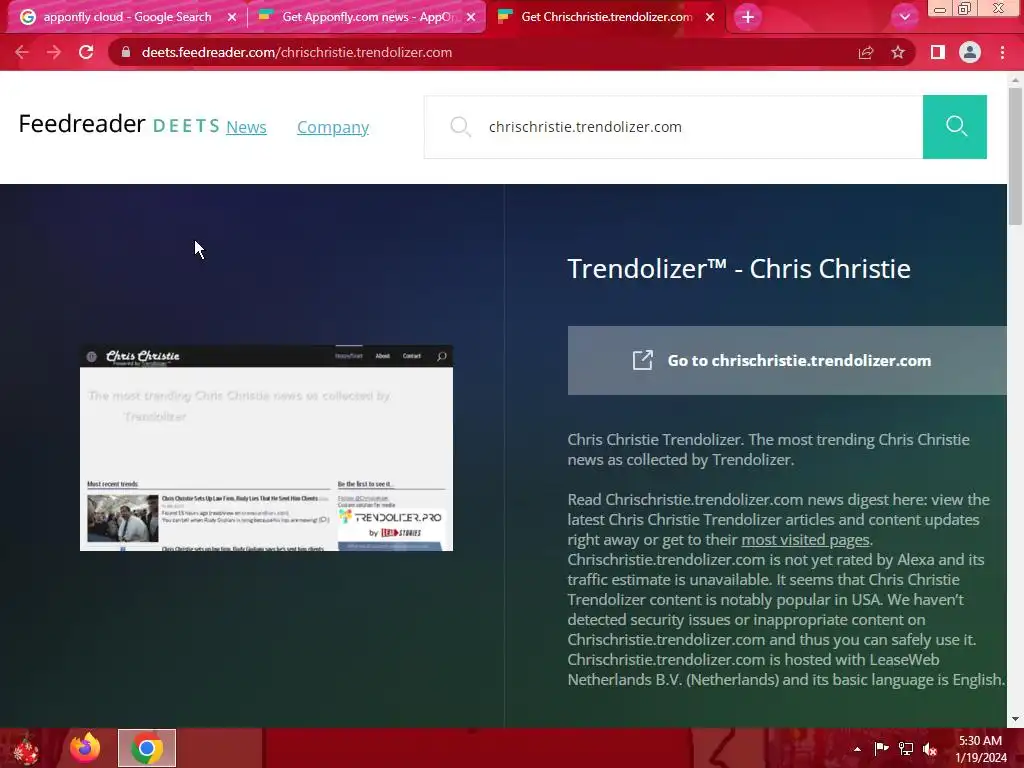The width and height of the screenshot is (1024, 768).
Task: Click the Chrome taskbar icon
Action: click(x=147, y=748)
